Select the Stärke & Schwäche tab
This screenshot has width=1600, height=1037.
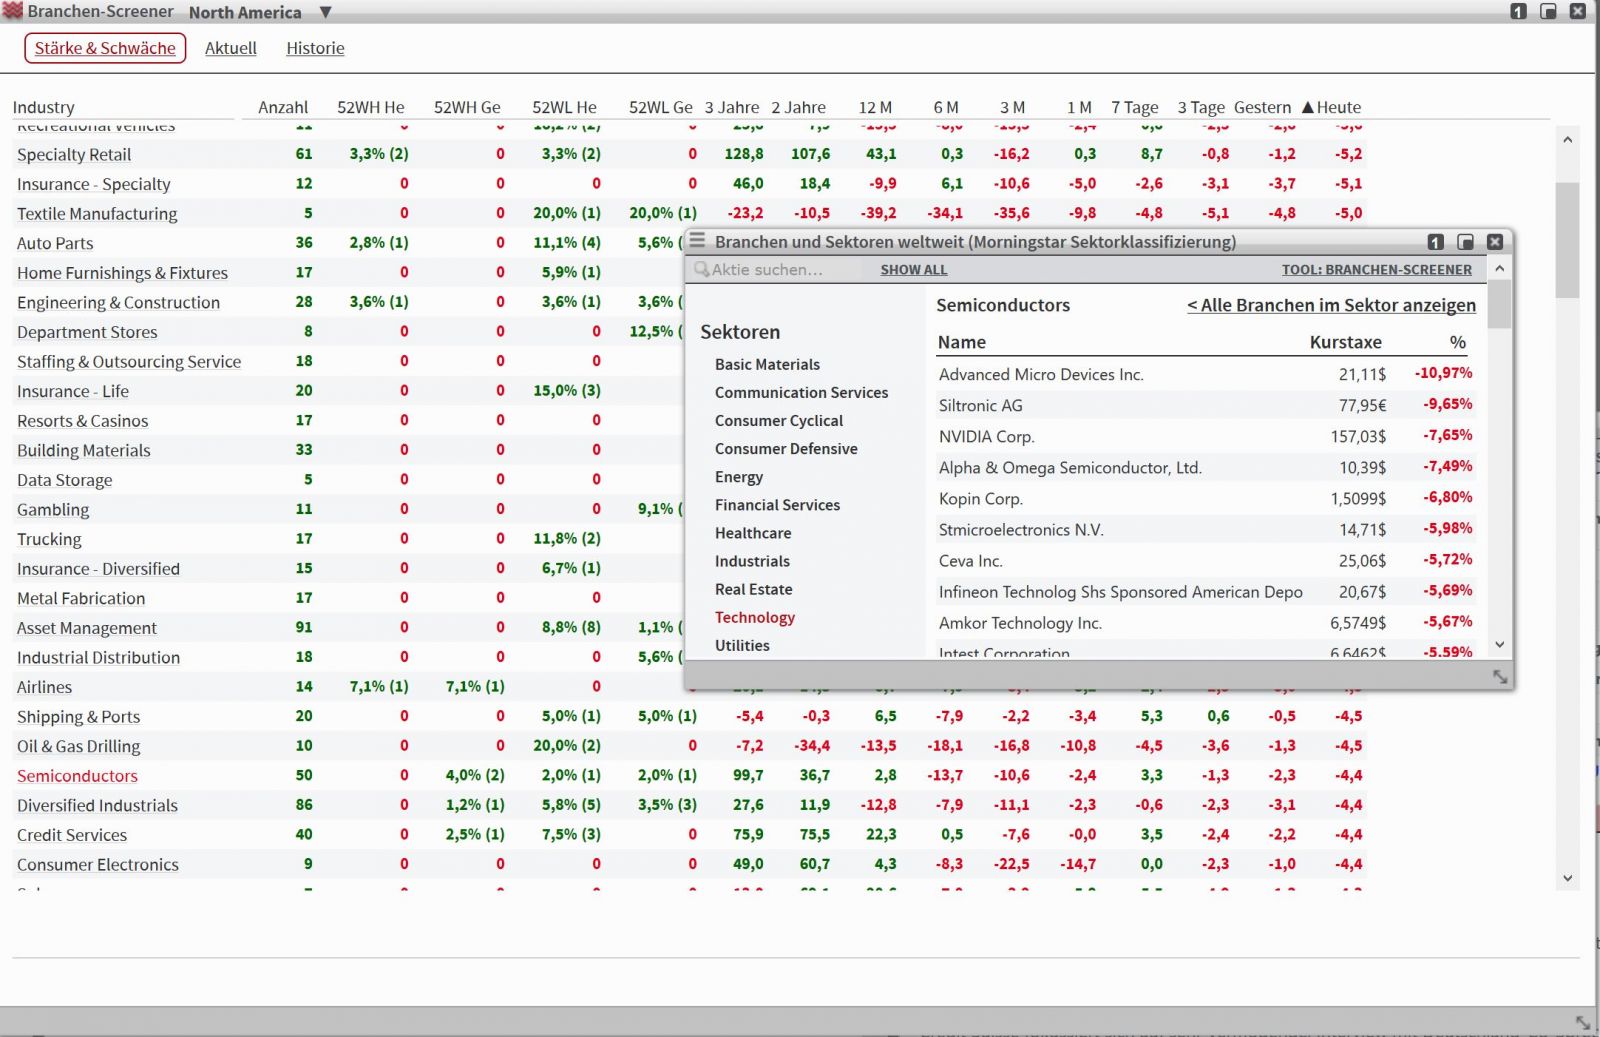point(105,48)
